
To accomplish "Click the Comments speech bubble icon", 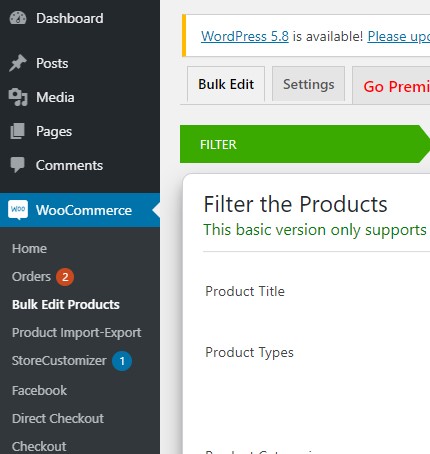I will coord(17,165).
